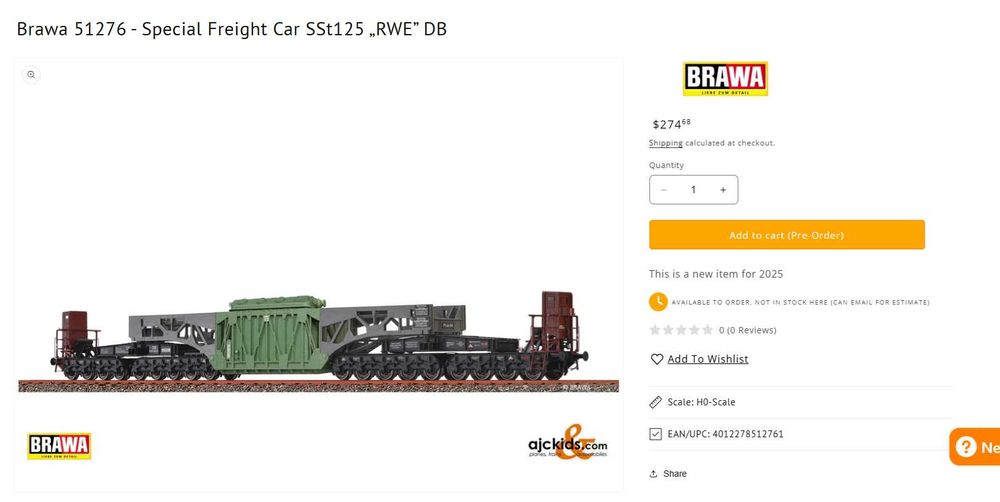This screenshot has height=502, width=1000.
Task: Click the share arrow icon
Action: pos(653,473)
